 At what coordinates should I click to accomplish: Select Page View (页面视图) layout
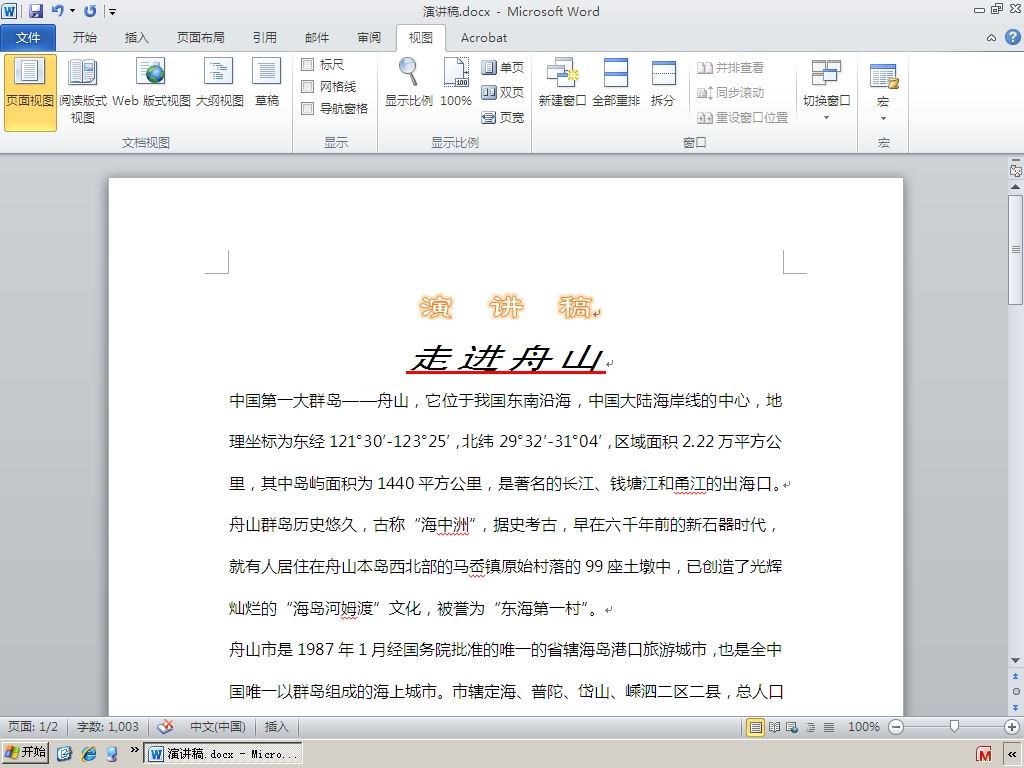(30, 92)
